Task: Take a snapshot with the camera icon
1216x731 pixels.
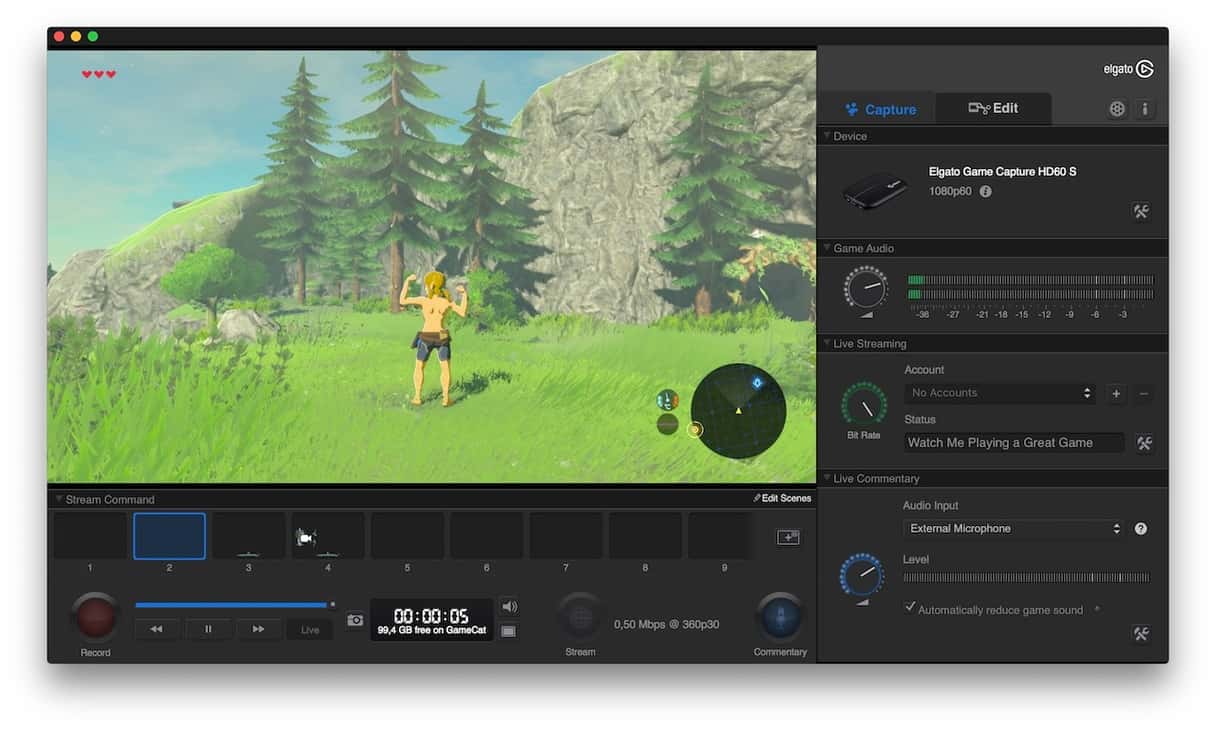Action: (355, 620)
